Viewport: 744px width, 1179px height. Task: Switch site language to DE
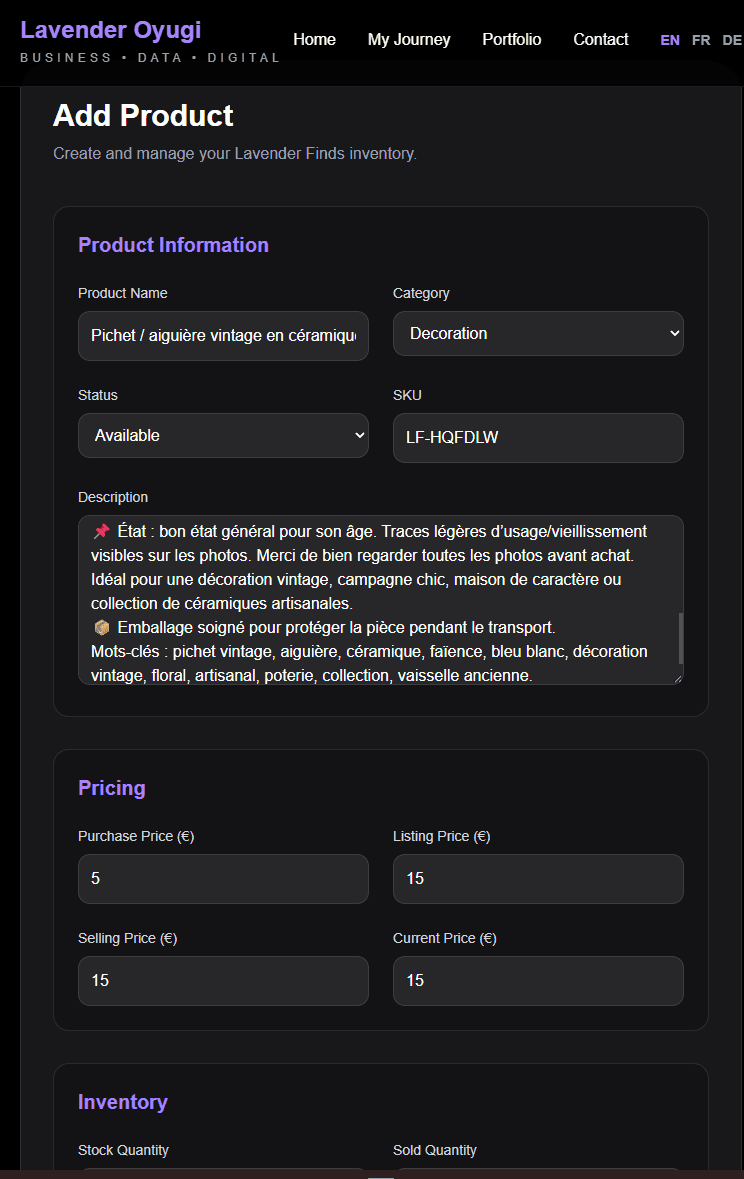coord(731,40)
